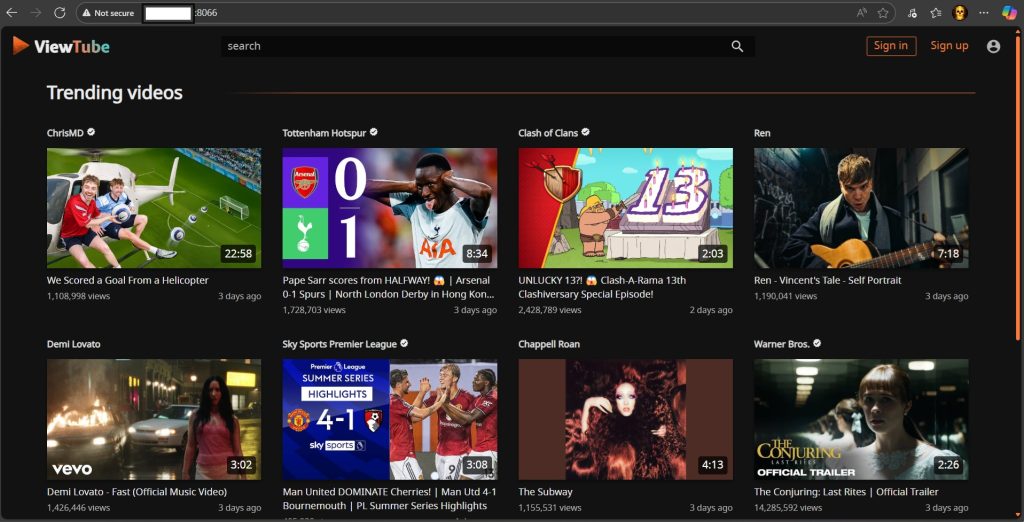Click the Sign in button
Viewport: 1024px width, 522px height.
click(891, 46)
